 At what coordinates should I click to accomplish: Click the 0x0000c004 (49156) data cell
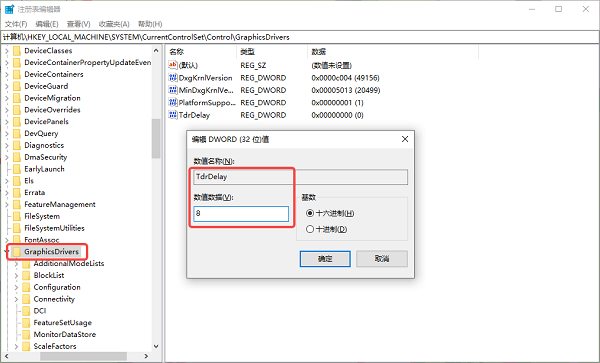[x=346, y=78]
